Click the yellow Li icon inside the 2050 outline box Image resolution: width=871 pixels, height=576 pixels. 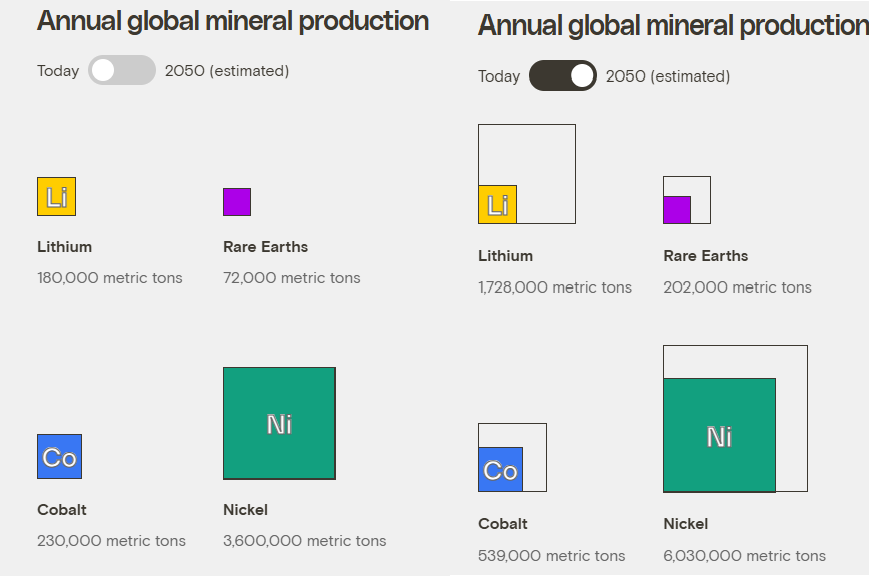coord(497,204)
